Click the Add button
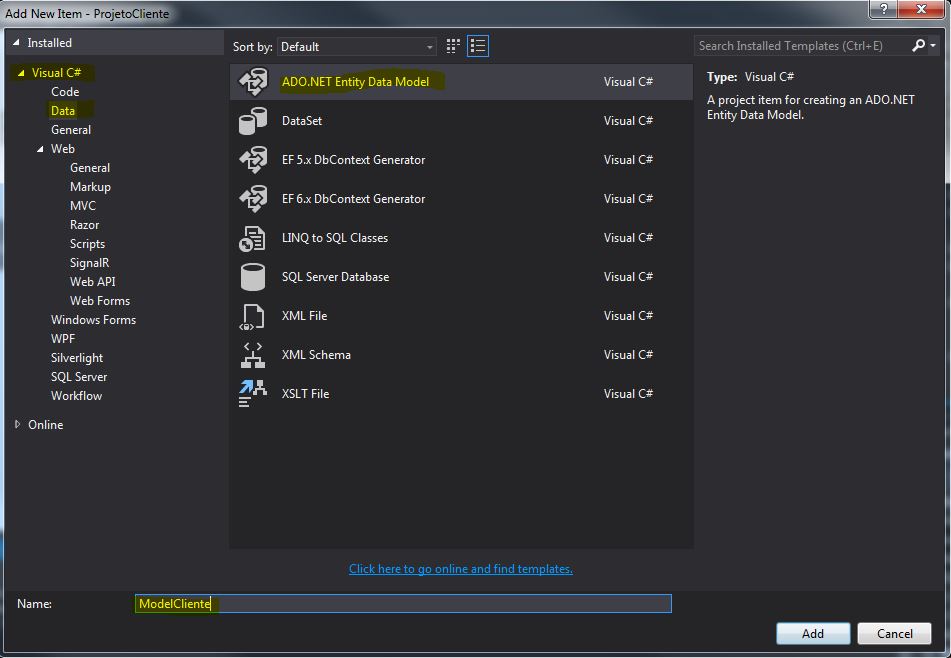Viewport: 951px width, 658px height. 812,633
